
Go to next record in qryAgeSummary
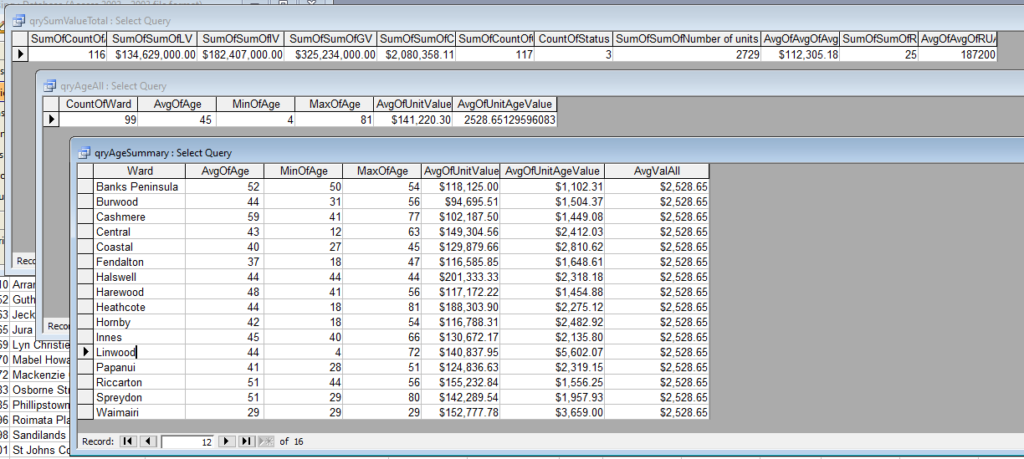click(226, 441)
